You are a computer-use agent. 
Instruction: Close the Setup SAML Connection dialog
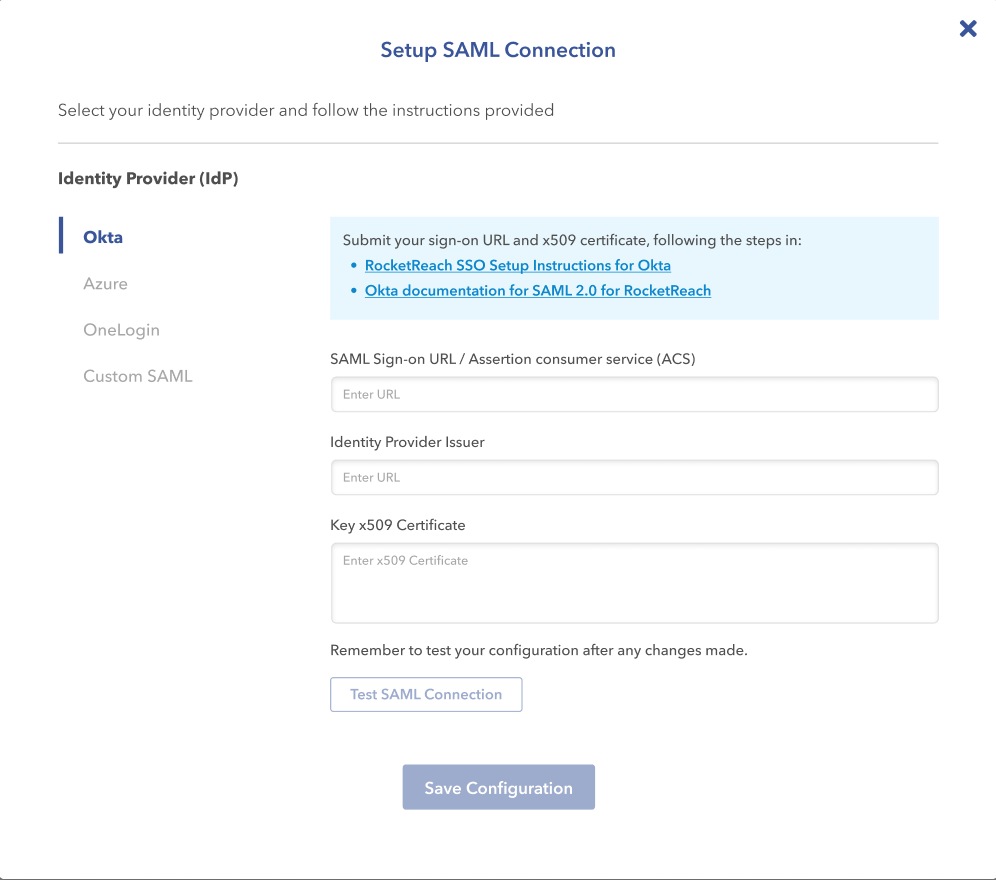[967, 29]
